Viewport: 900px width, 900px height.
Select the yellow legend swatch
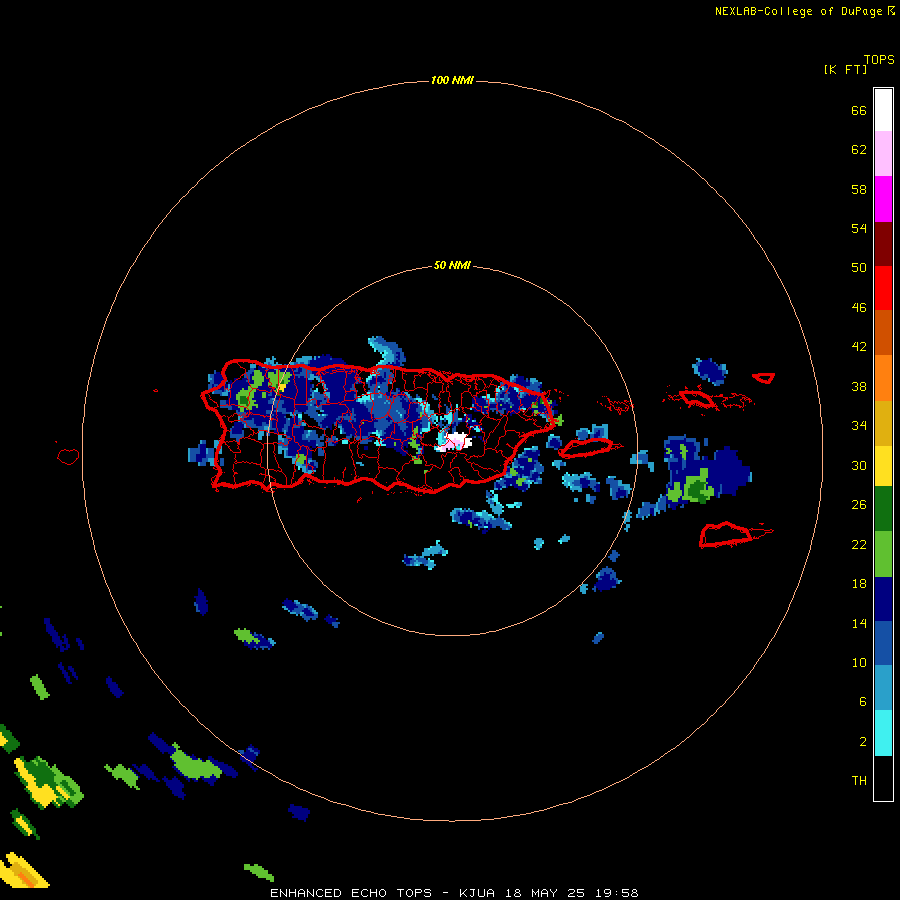point(883,465)
